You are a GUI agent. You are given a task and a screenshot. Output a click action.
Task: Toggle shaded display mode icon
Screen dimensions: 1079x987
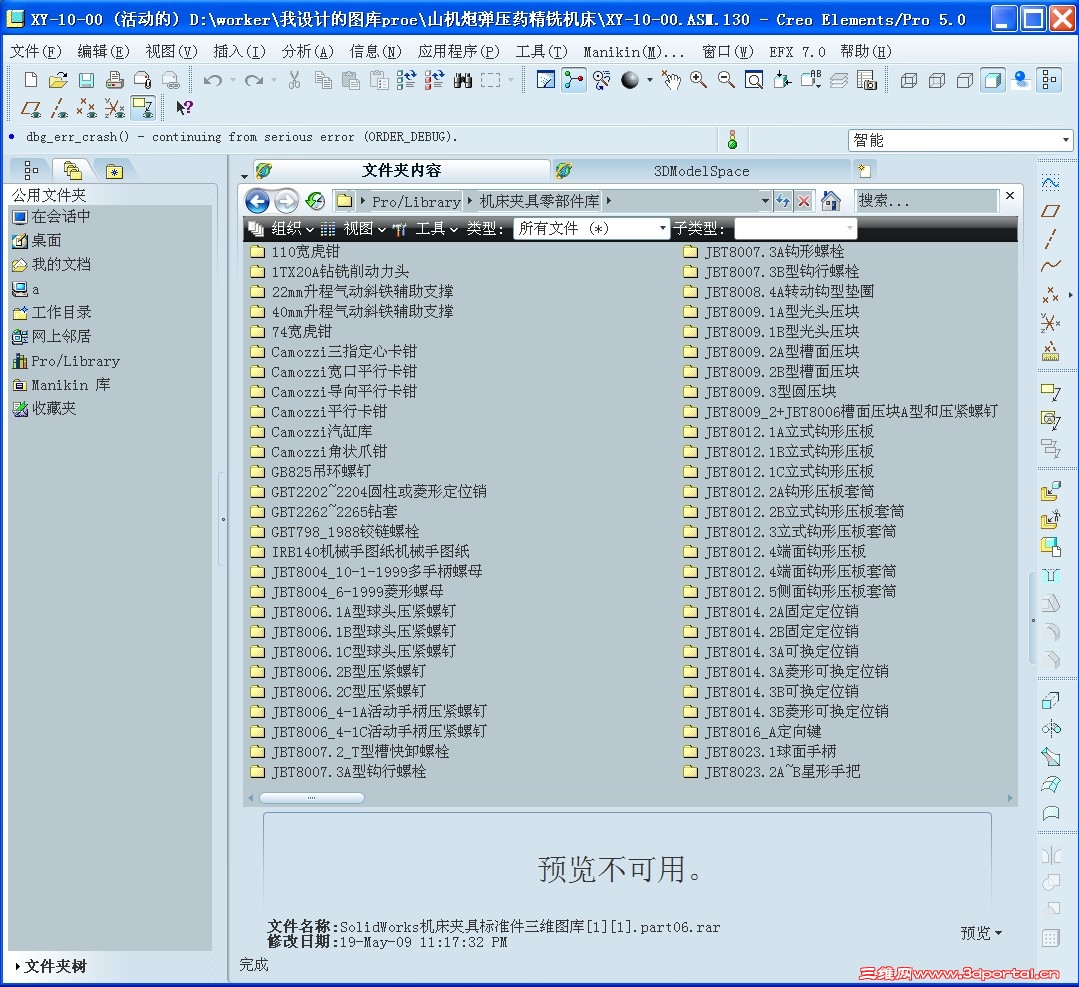992,81
